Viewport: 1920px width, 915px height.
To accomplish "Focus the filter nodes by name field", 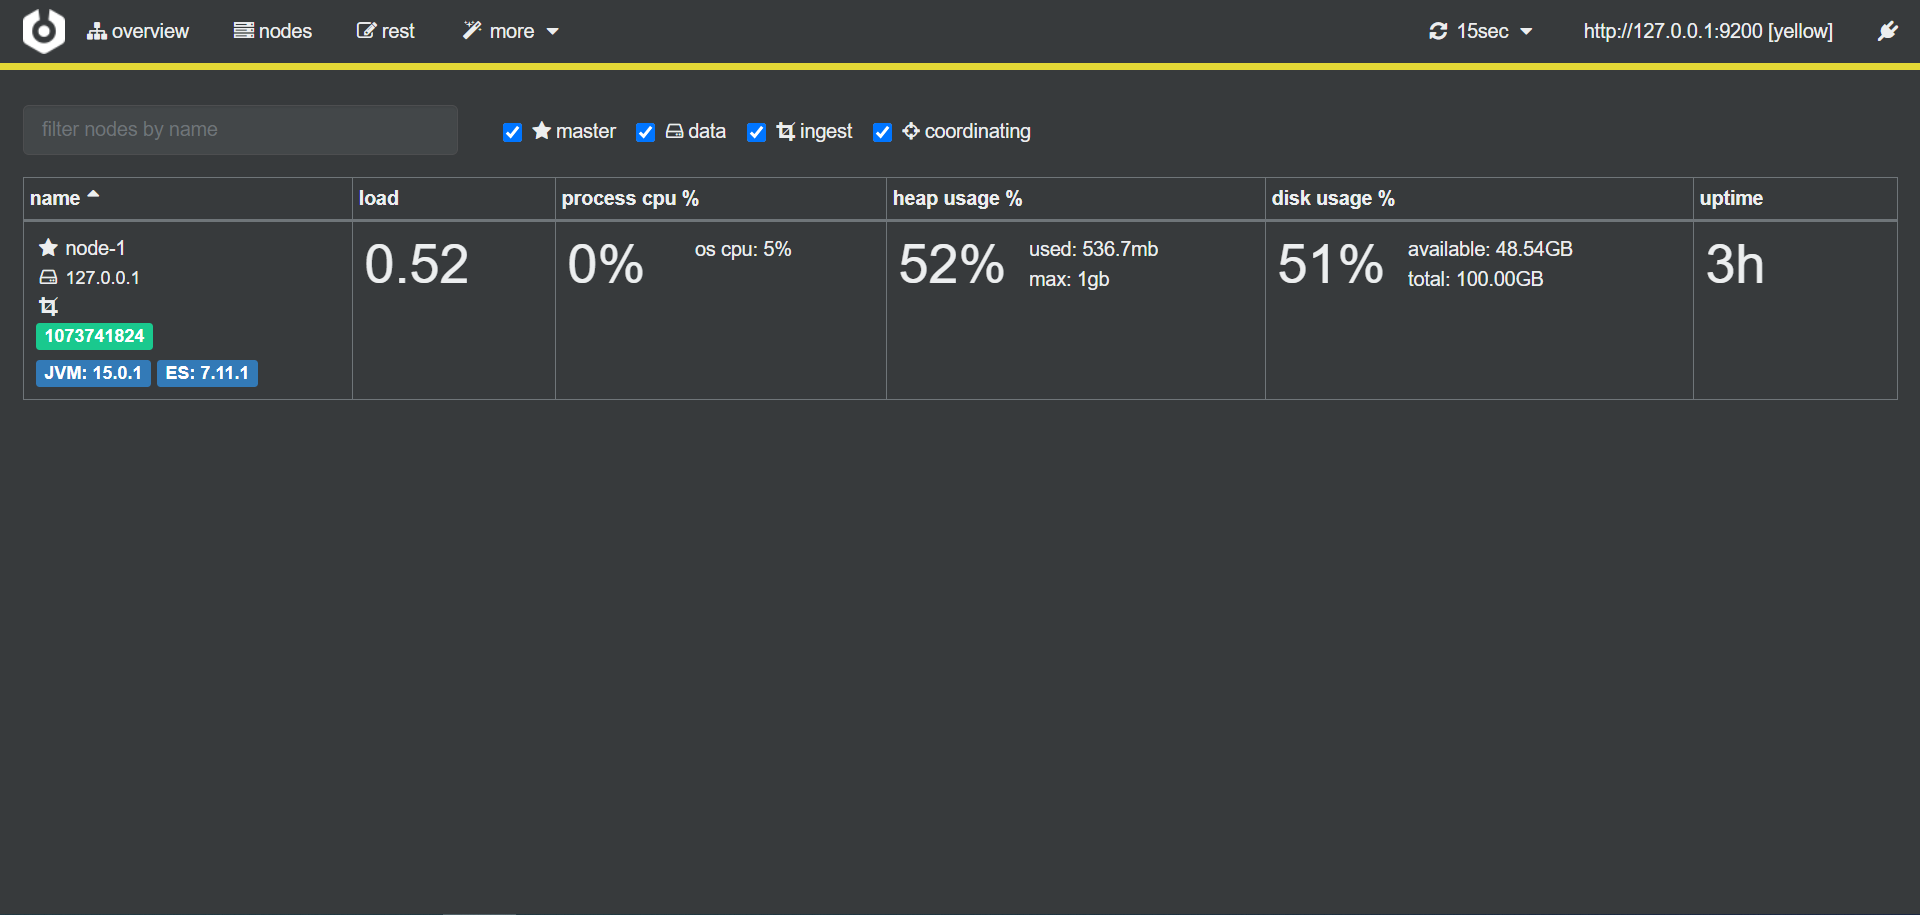I will [x=240, y=130].
